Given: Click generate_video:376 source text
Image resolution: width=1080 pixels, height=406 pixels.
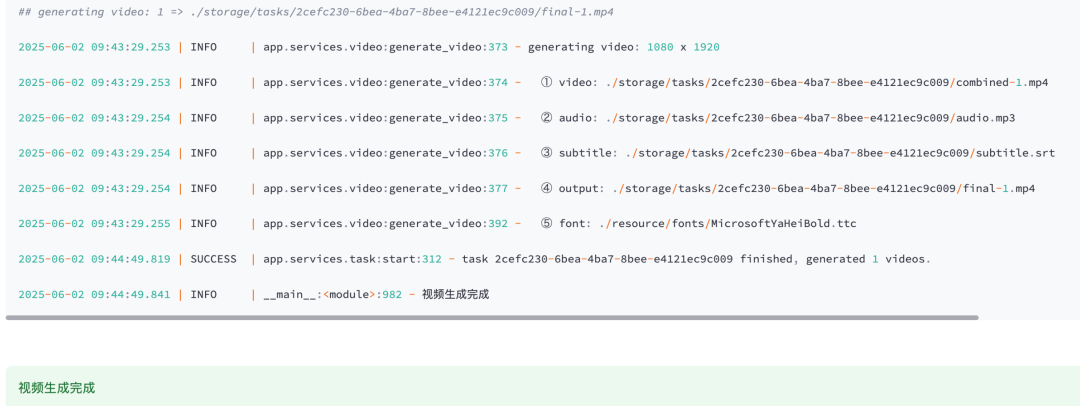Looking at the screenshot, I should coord(448,153).
